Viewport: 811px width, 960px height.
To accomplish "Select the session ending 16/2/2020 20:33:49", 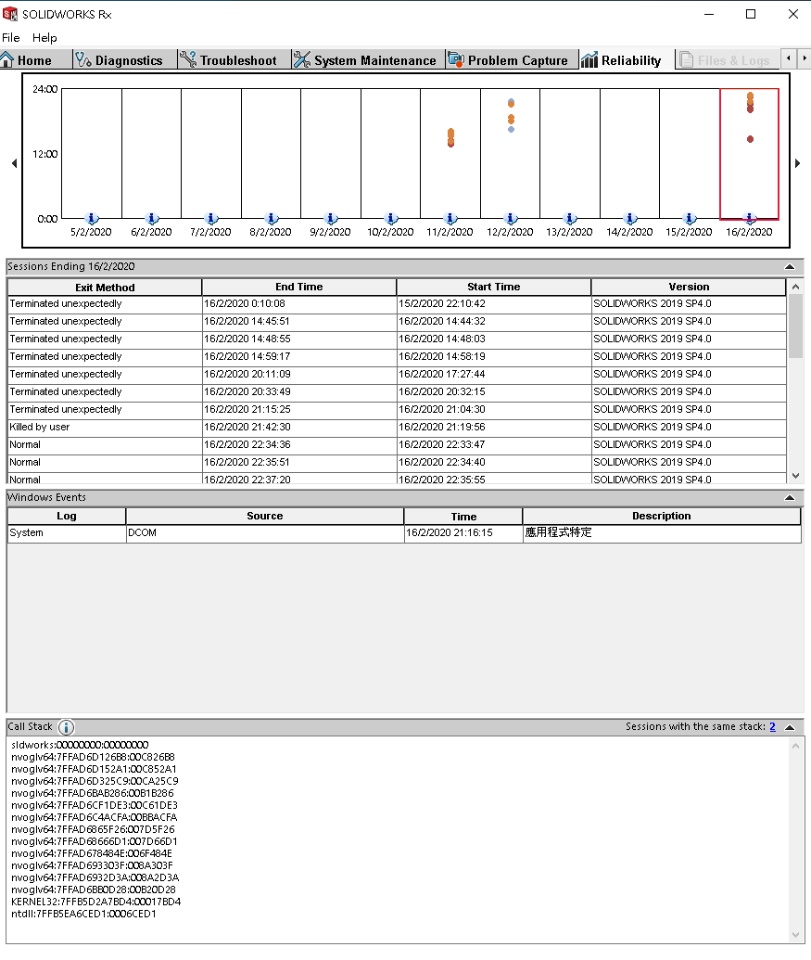I will coord(397,392).
